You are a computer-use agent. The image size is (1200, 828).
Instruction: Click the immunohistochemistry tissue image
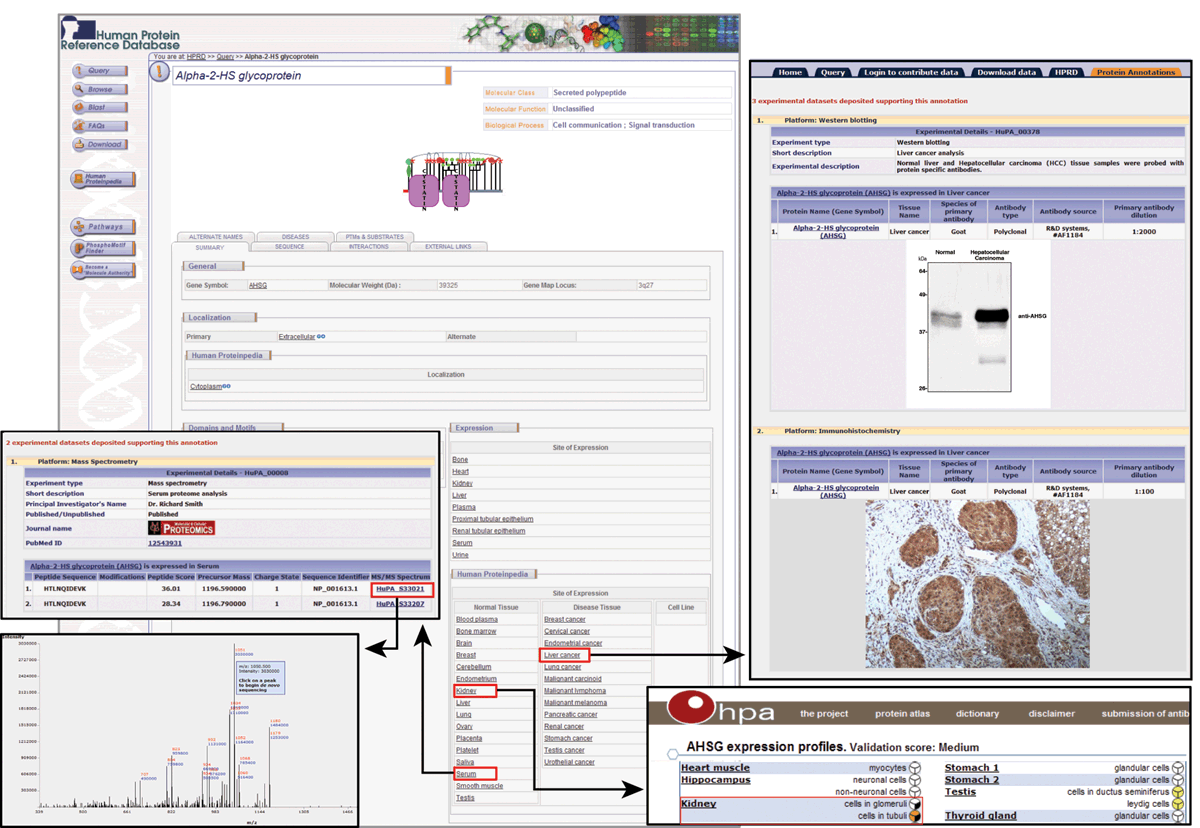(977, 584)
